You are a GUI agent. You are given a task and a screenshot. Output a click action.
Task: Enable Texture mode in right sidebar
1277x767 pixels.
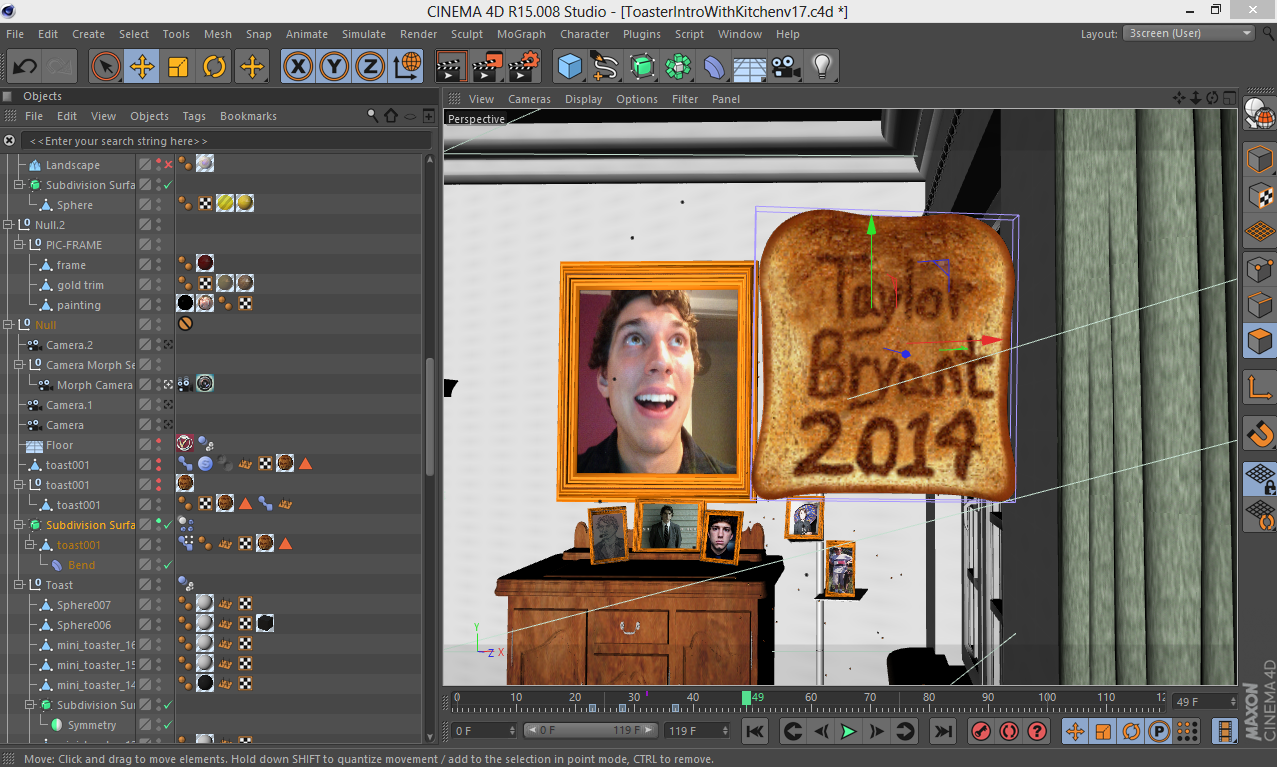(x=1259, y=196)
